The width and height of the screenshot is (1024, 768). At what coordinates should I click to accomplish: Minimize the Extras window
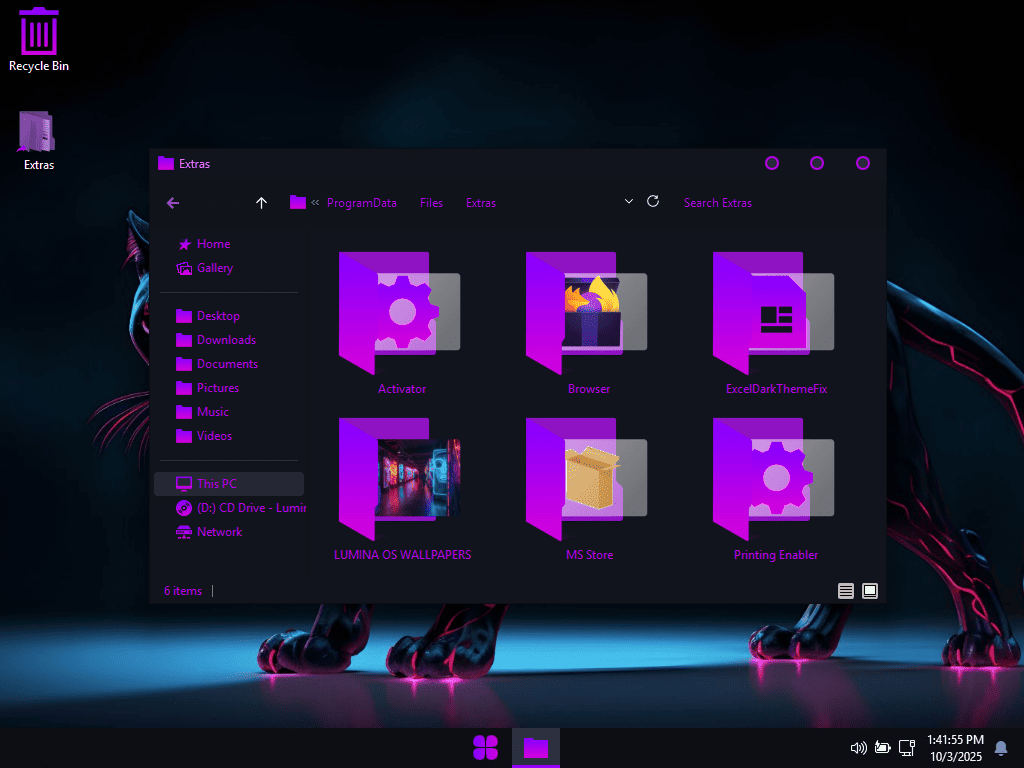[x=772, y=163]
